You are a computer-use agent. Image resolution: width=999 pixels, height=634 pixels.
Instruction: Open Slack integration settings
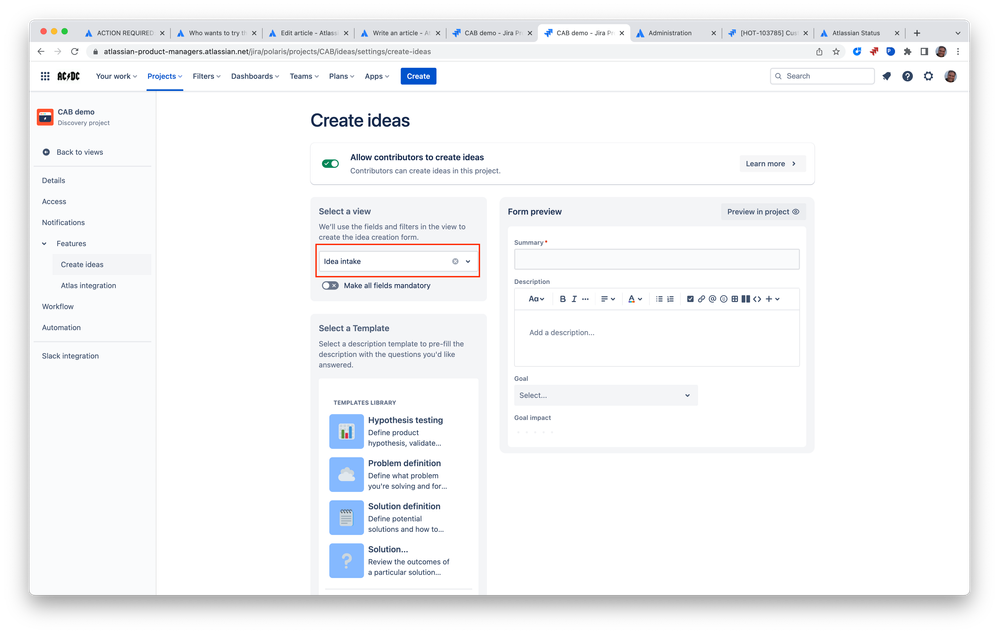(x=70, y=356)
